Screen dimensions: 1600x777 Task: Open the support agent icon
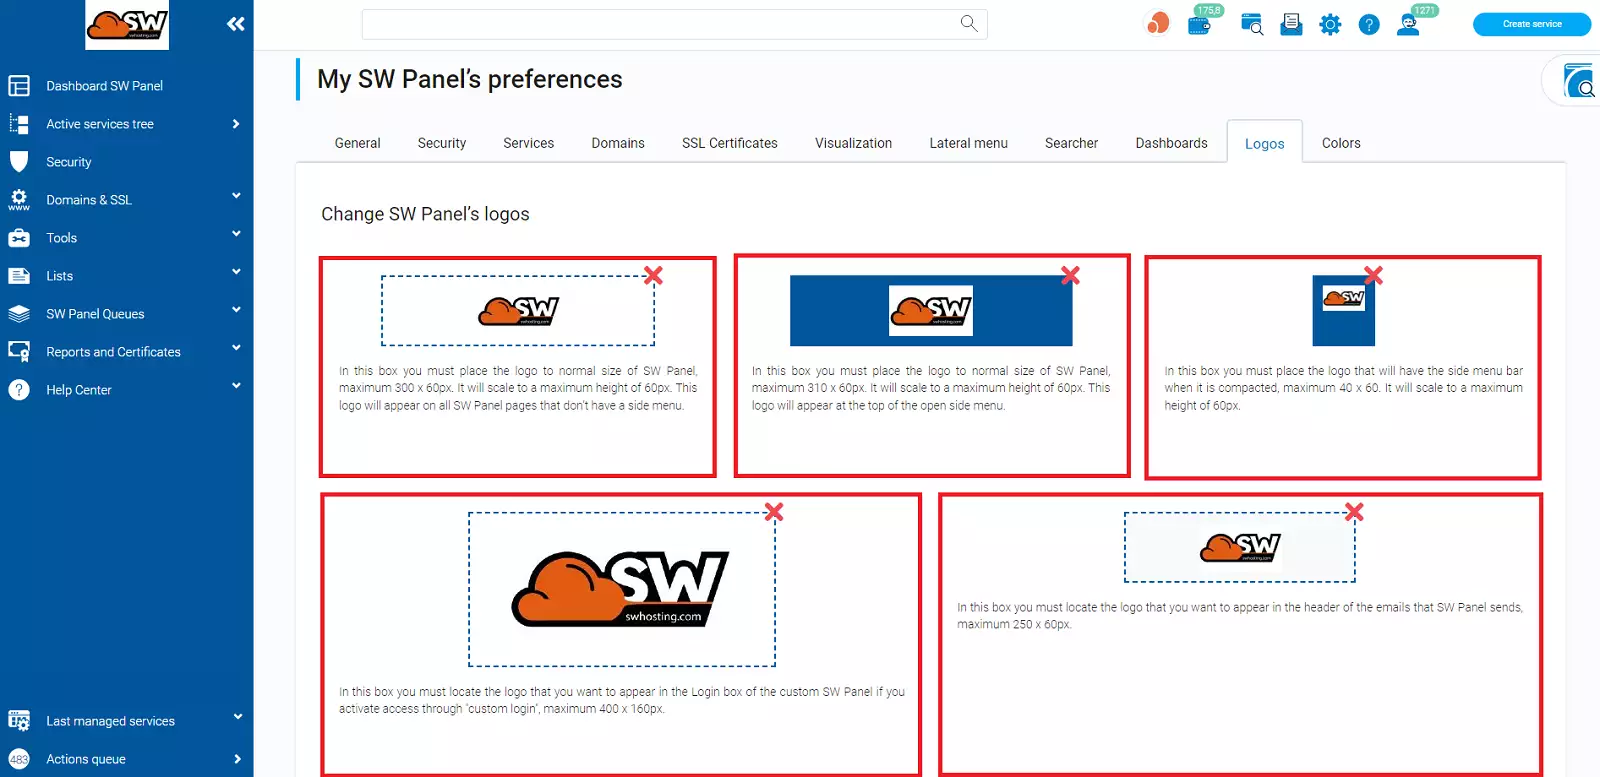pos(1408,25)
